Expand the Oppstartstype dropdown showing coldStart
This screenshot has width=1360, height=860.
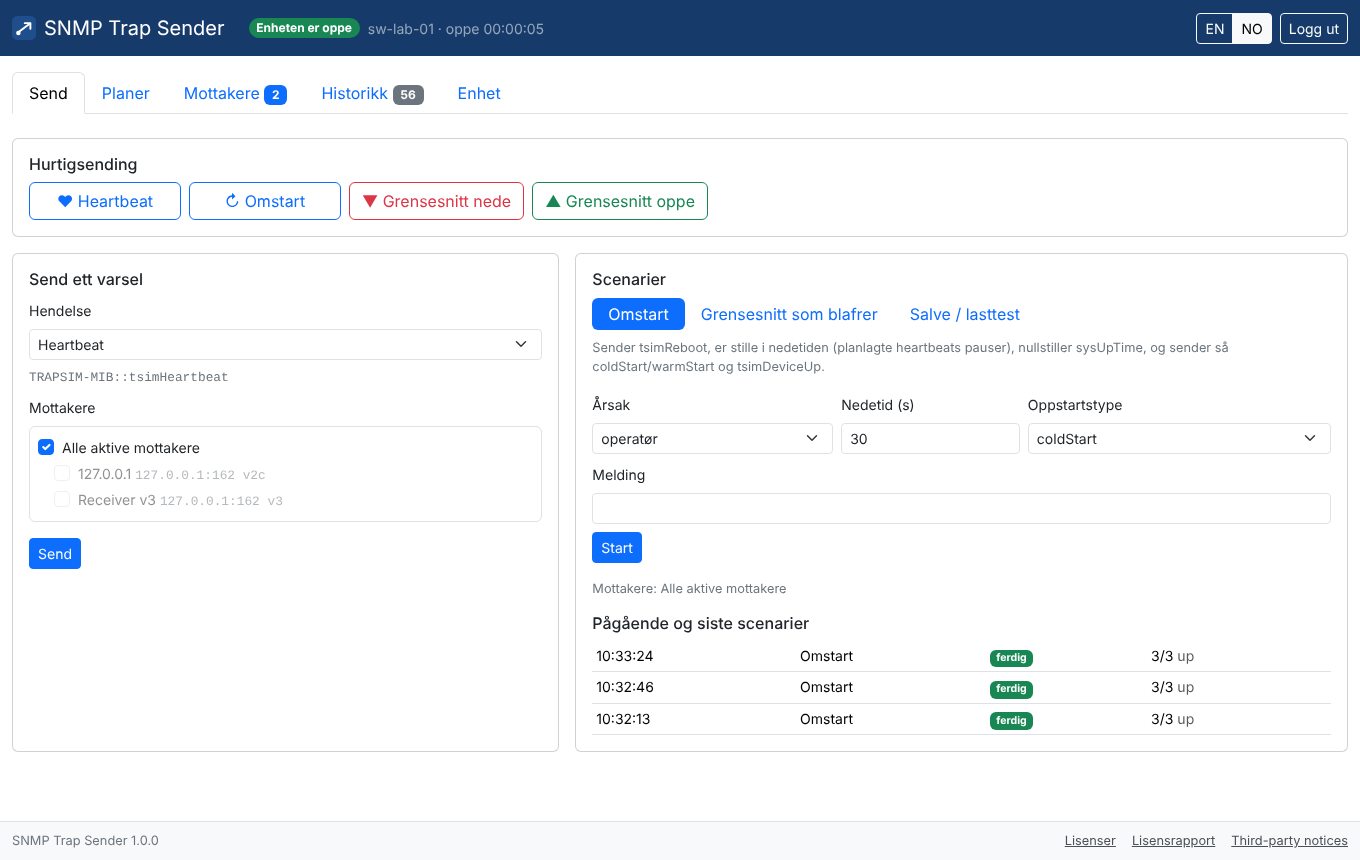(x=1179, y=438)
